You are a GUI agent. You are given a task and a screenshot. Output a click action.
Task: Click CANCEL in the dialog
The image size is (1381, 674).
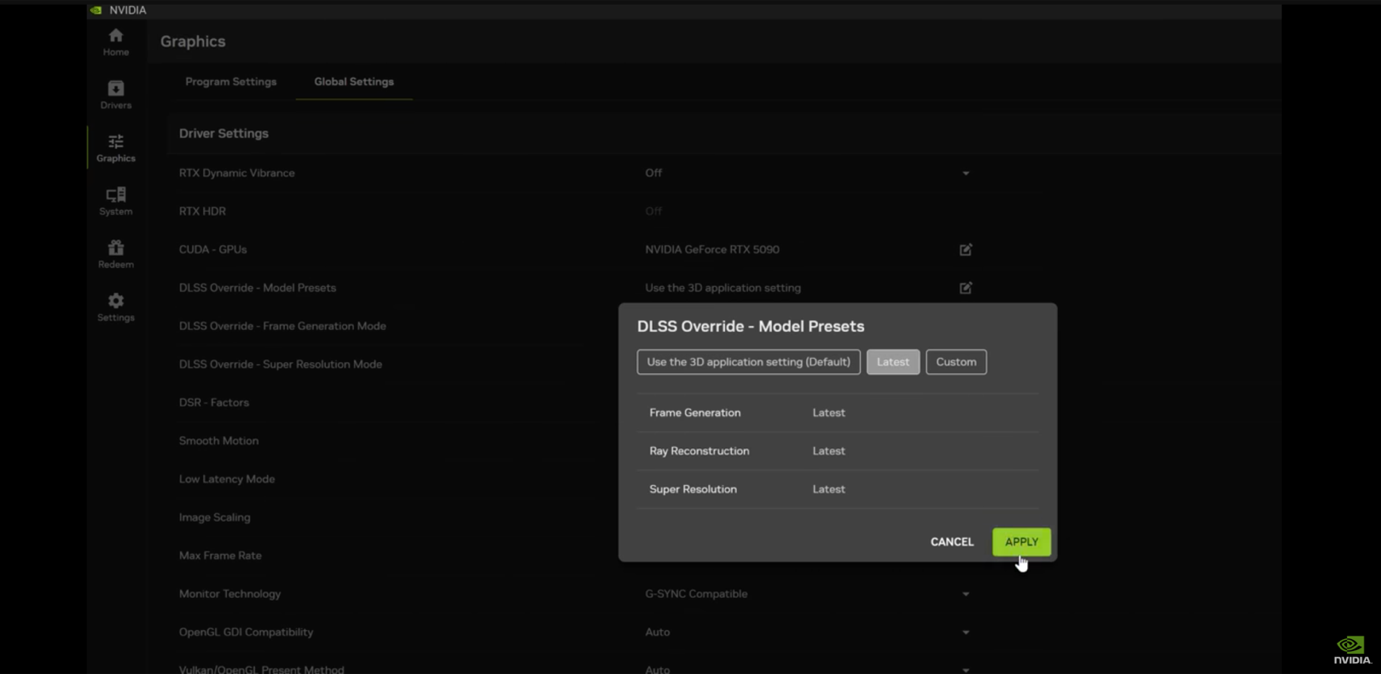point(951,542)
